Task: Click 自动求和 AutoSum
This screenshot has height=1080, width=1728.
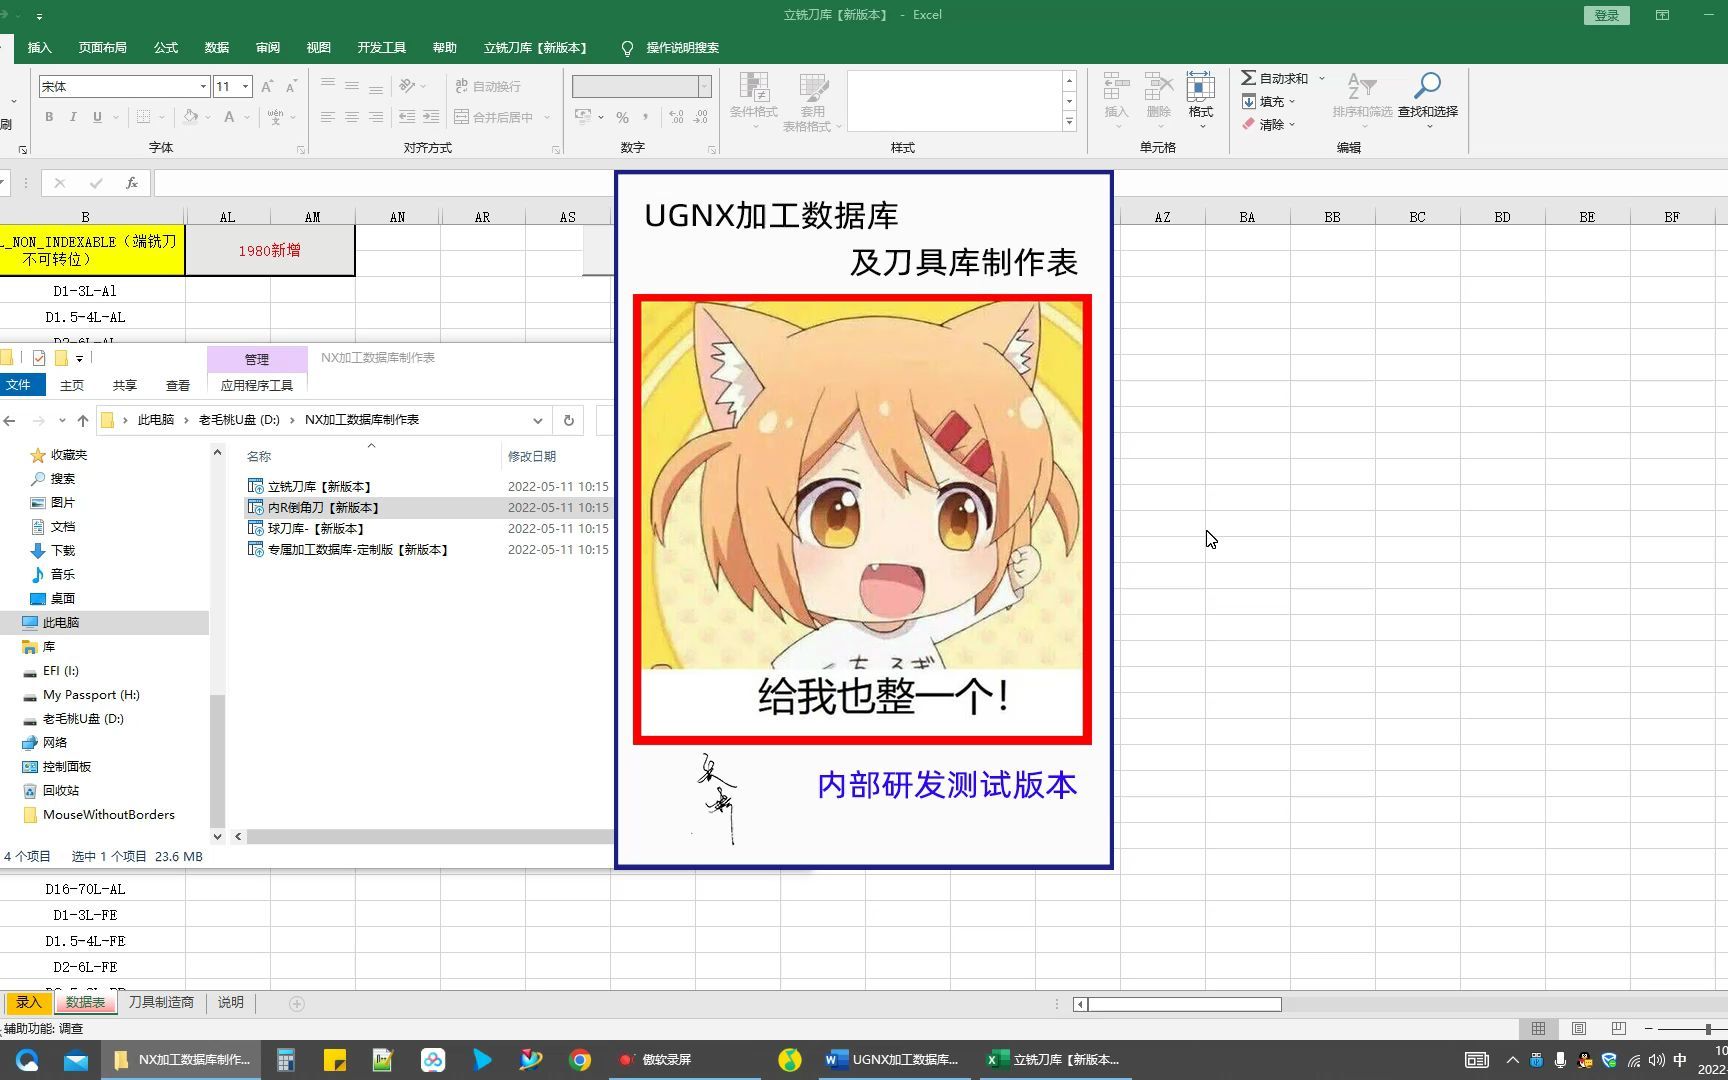Action: click(x=1275, y=78)
